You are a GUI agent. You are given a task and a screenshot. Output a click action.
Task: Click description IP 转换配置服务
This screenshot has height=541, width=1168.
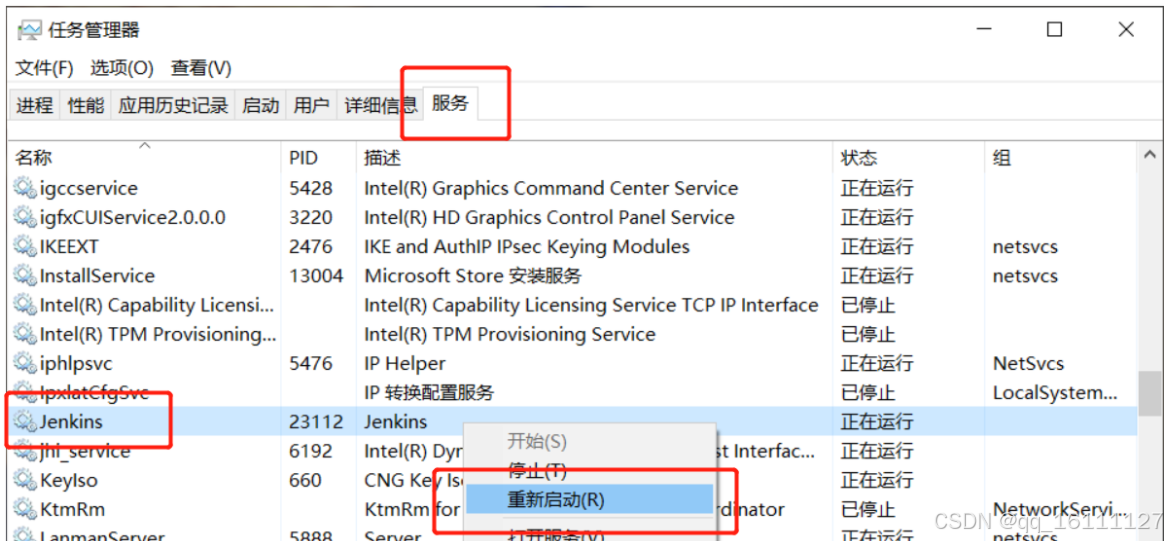tap(429, 393)
